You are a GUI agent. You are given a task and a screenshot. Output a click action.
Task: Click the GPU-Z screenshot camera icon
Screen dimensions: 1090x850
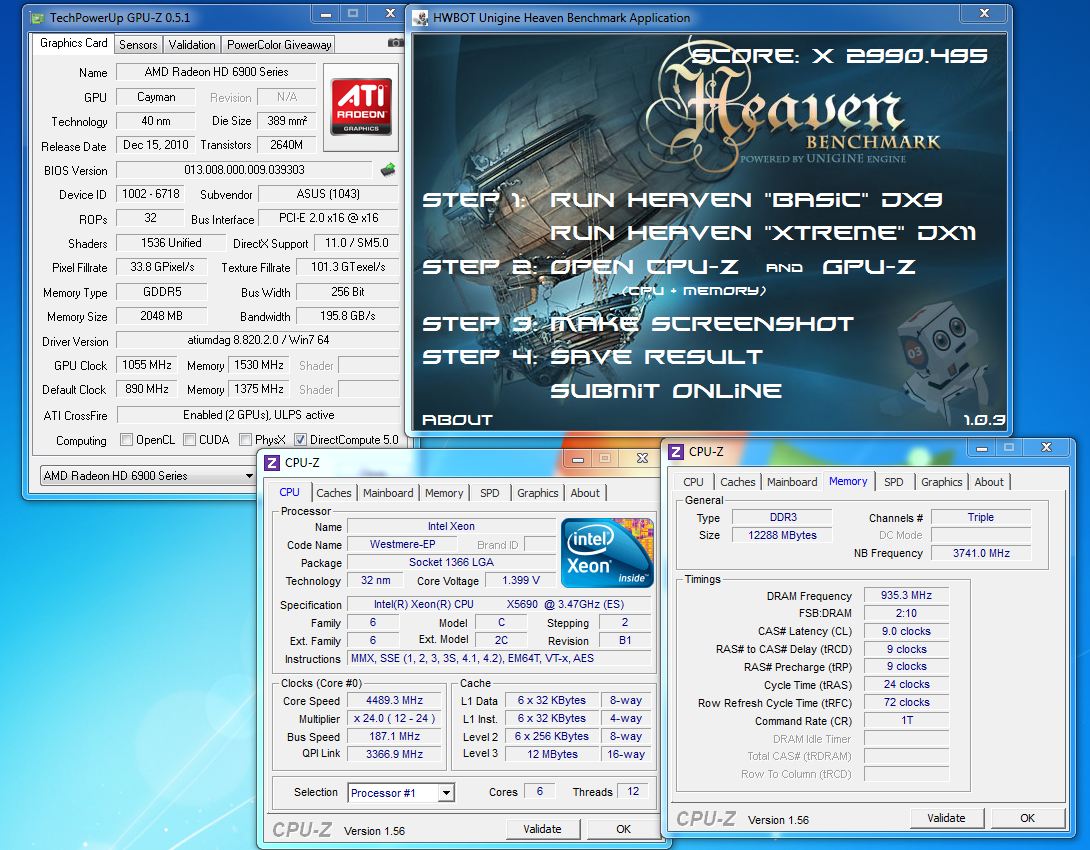coord(395,43)
